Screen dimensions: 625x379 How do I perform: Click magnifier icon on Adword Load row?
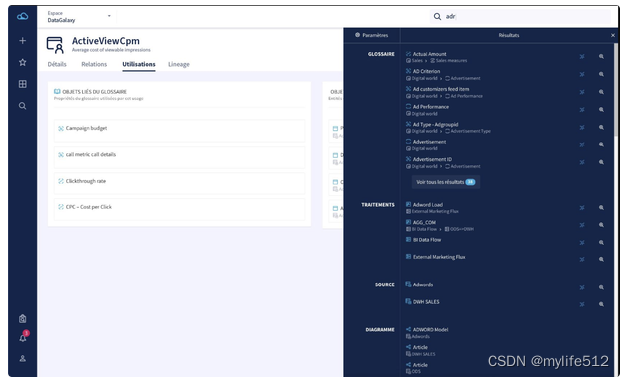(601, 208)
